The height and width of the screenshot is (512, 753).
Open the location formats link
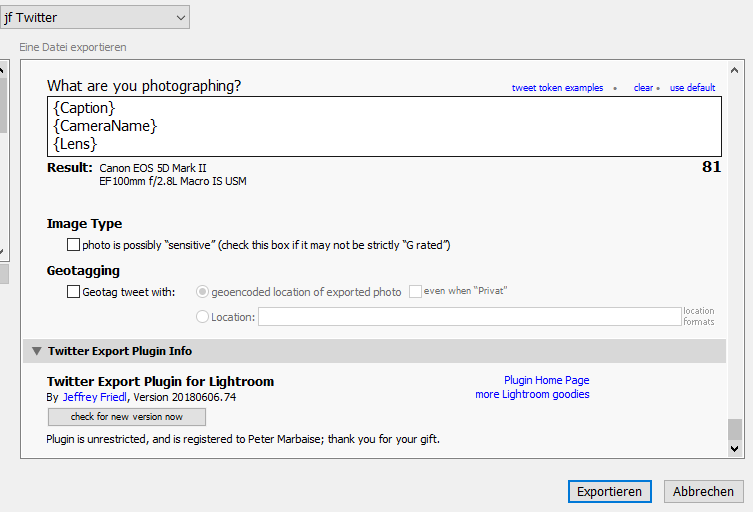[699, 317]
